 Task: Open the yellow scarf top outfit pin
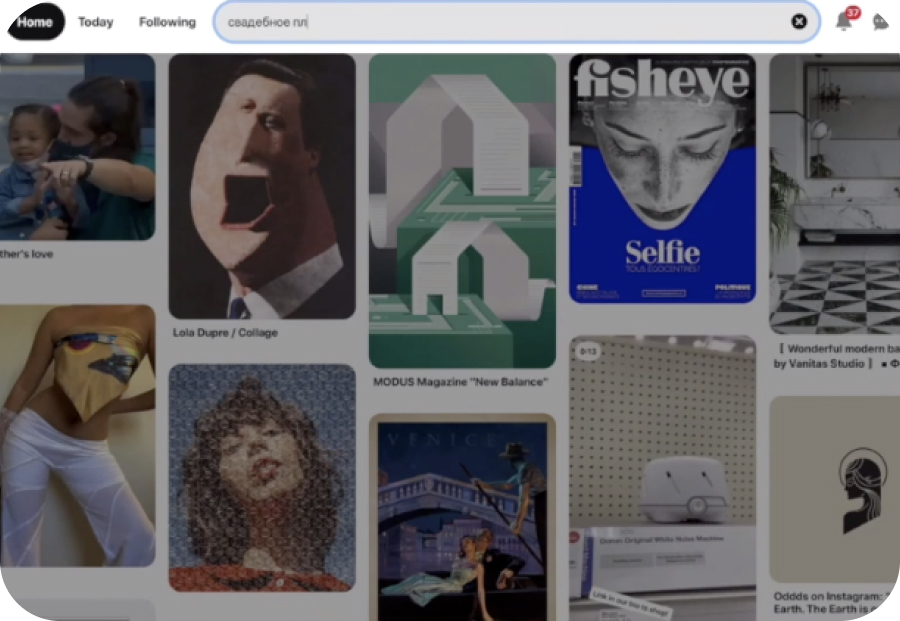click(77, 435)
